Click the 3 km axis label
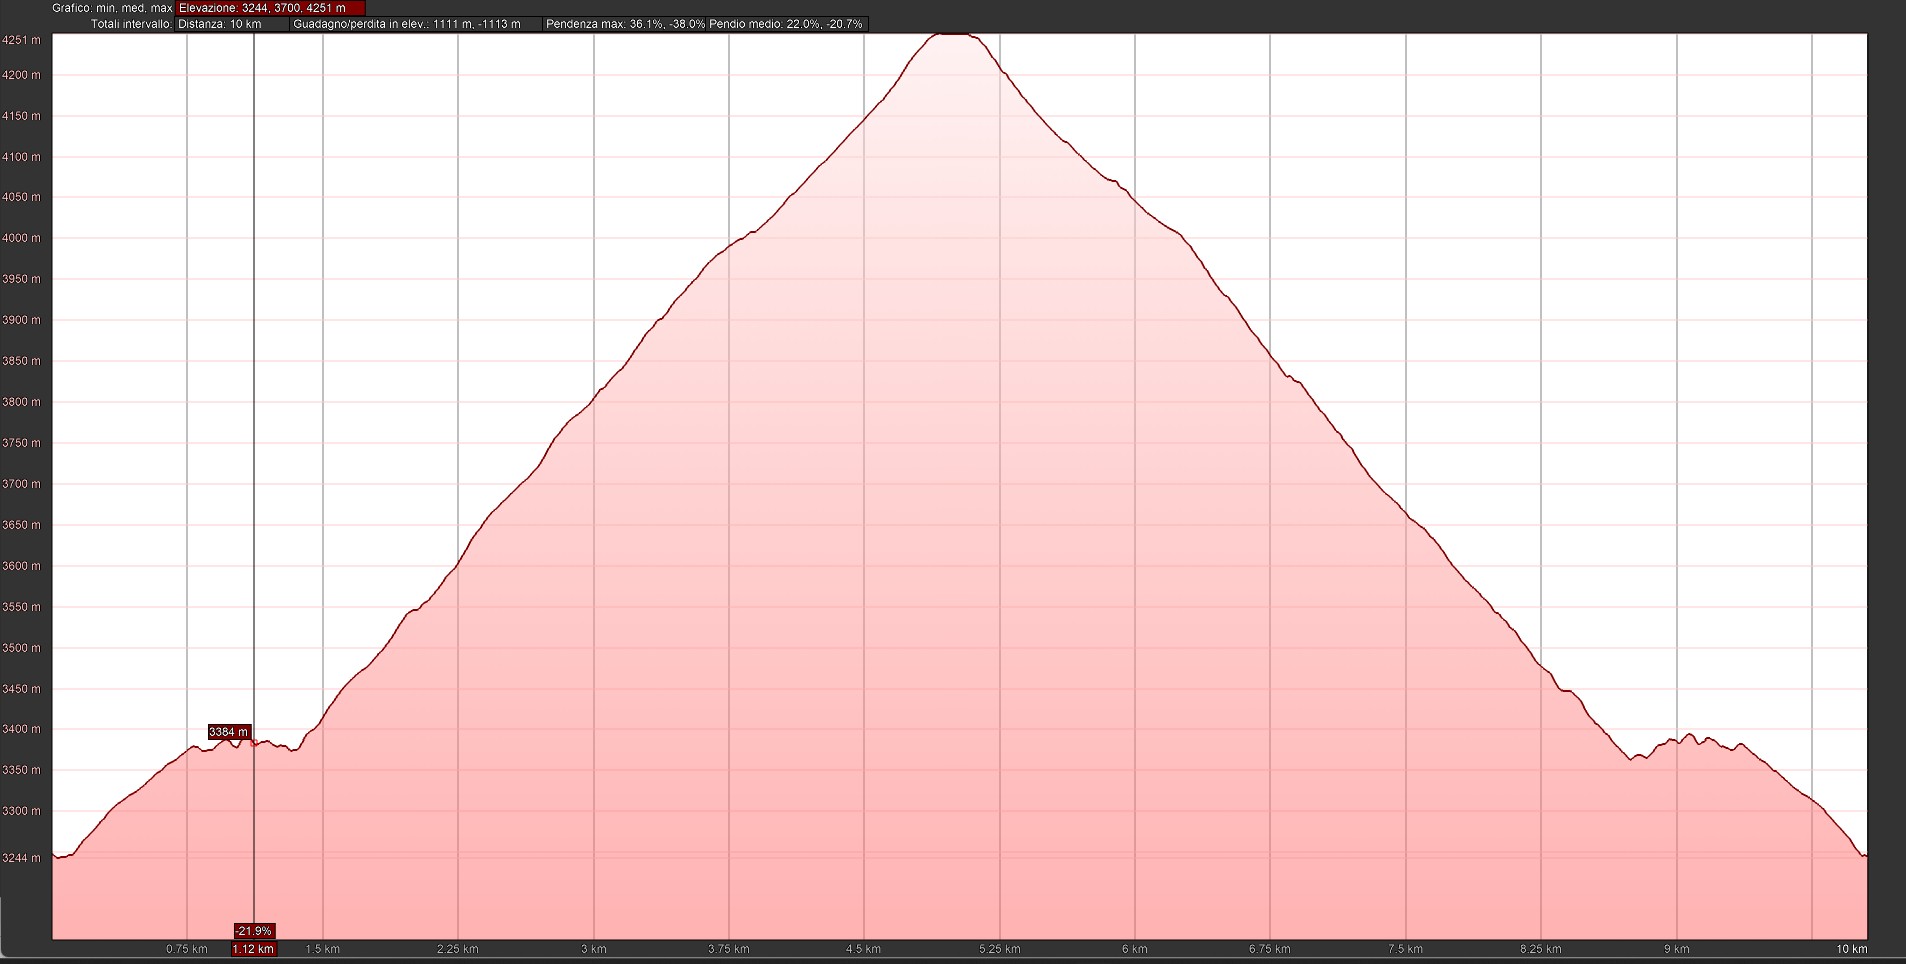This screenshot has width=1906, height=964. point(594,949)
